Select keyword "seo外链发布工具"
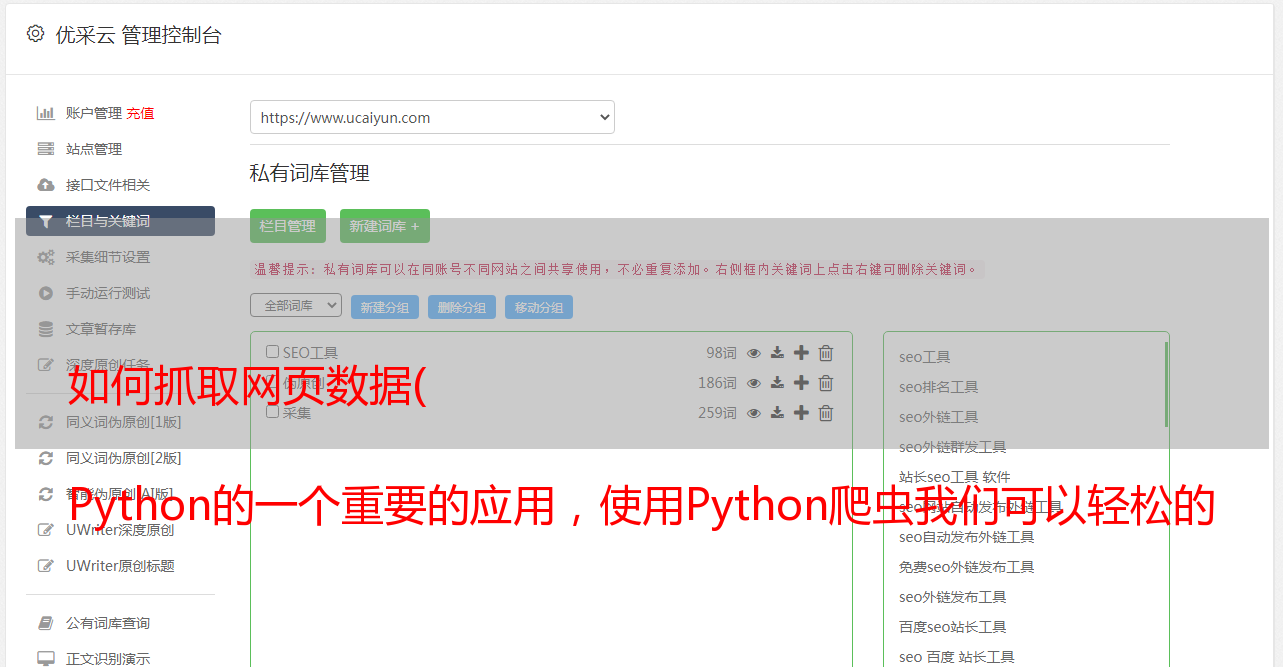The image size is (1283, 667). click(953, 597)
